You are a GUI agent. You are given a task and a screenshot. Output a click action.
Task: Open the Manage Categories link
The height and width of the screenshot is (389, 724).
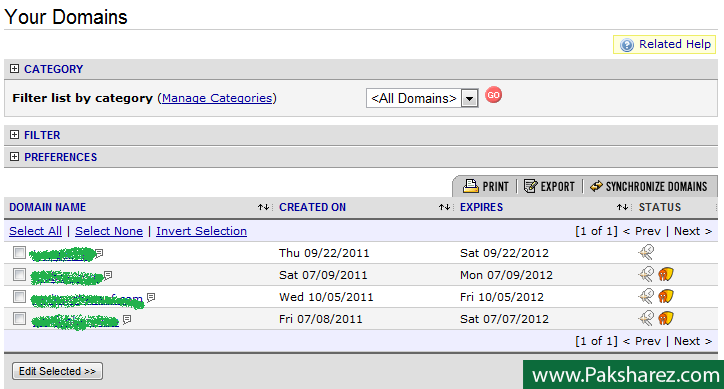217,98
